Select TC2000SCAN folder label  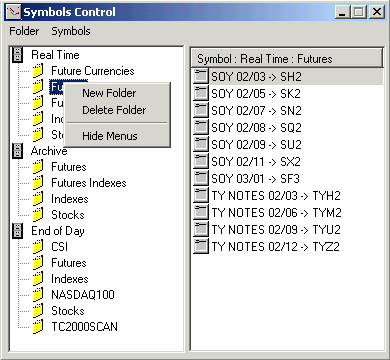tap(84, 327)
